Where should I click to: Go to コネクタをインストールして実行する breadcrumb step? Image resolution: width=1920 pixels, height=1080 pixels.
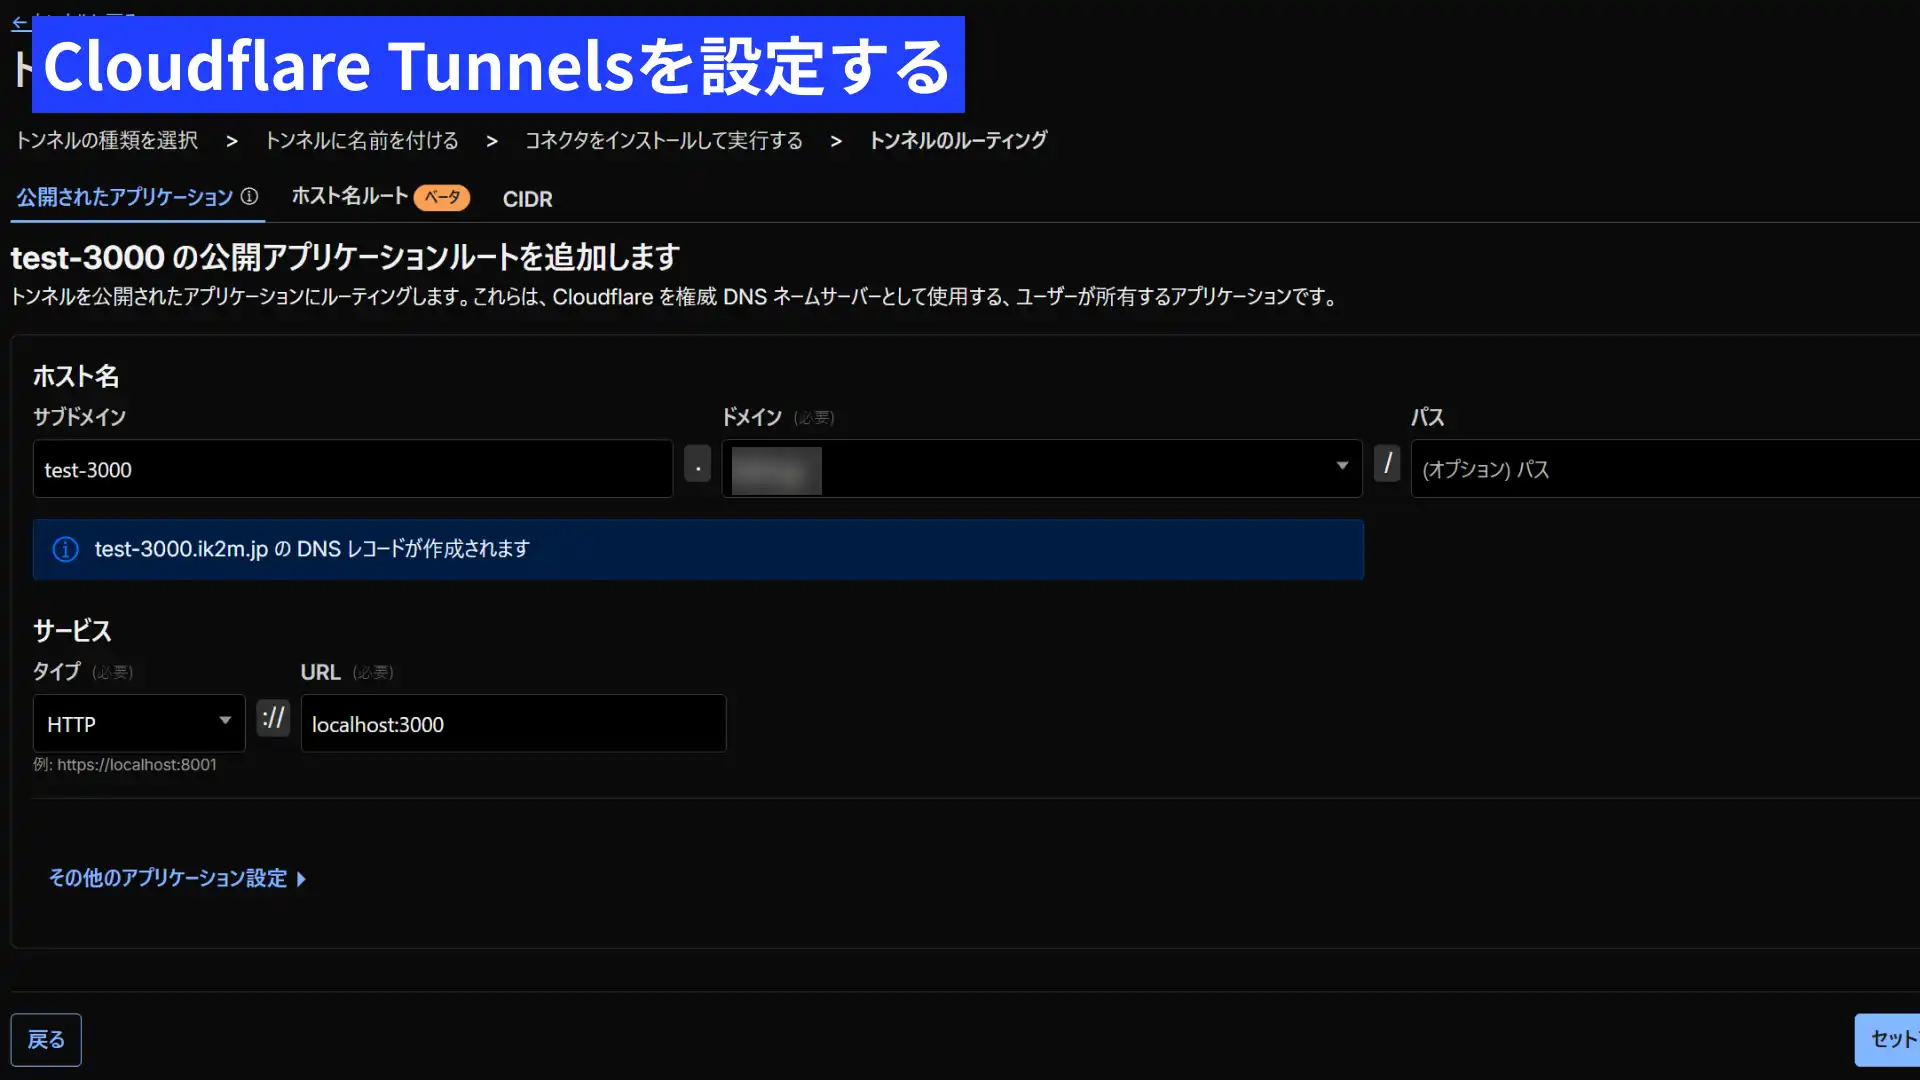pos(663,141)
